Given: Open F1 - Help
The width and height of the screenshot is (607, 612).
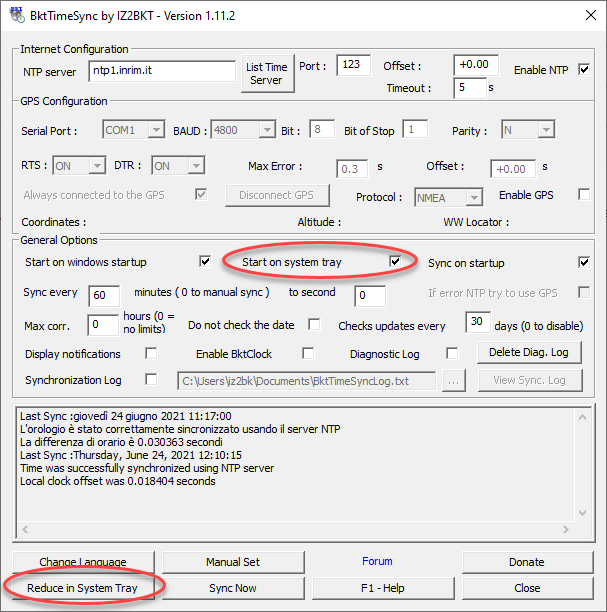Looking at the screenshot, I should coord(383,588).
